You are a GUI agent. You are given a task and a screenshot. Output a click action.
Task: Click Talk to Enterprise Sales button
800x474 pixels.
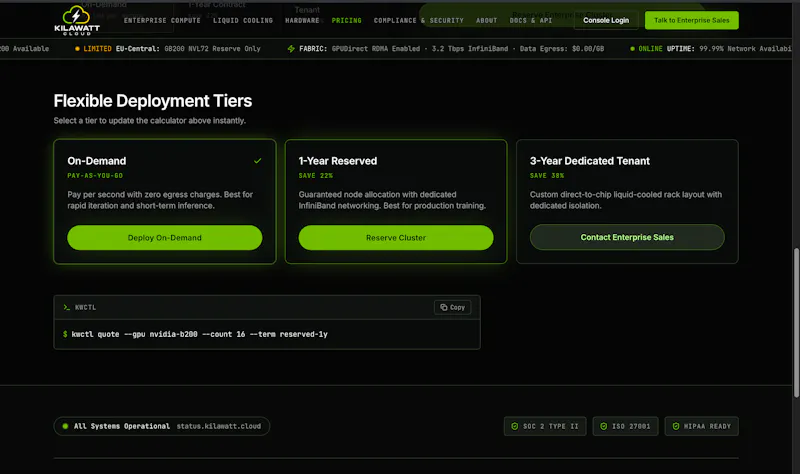coord(691,20)
